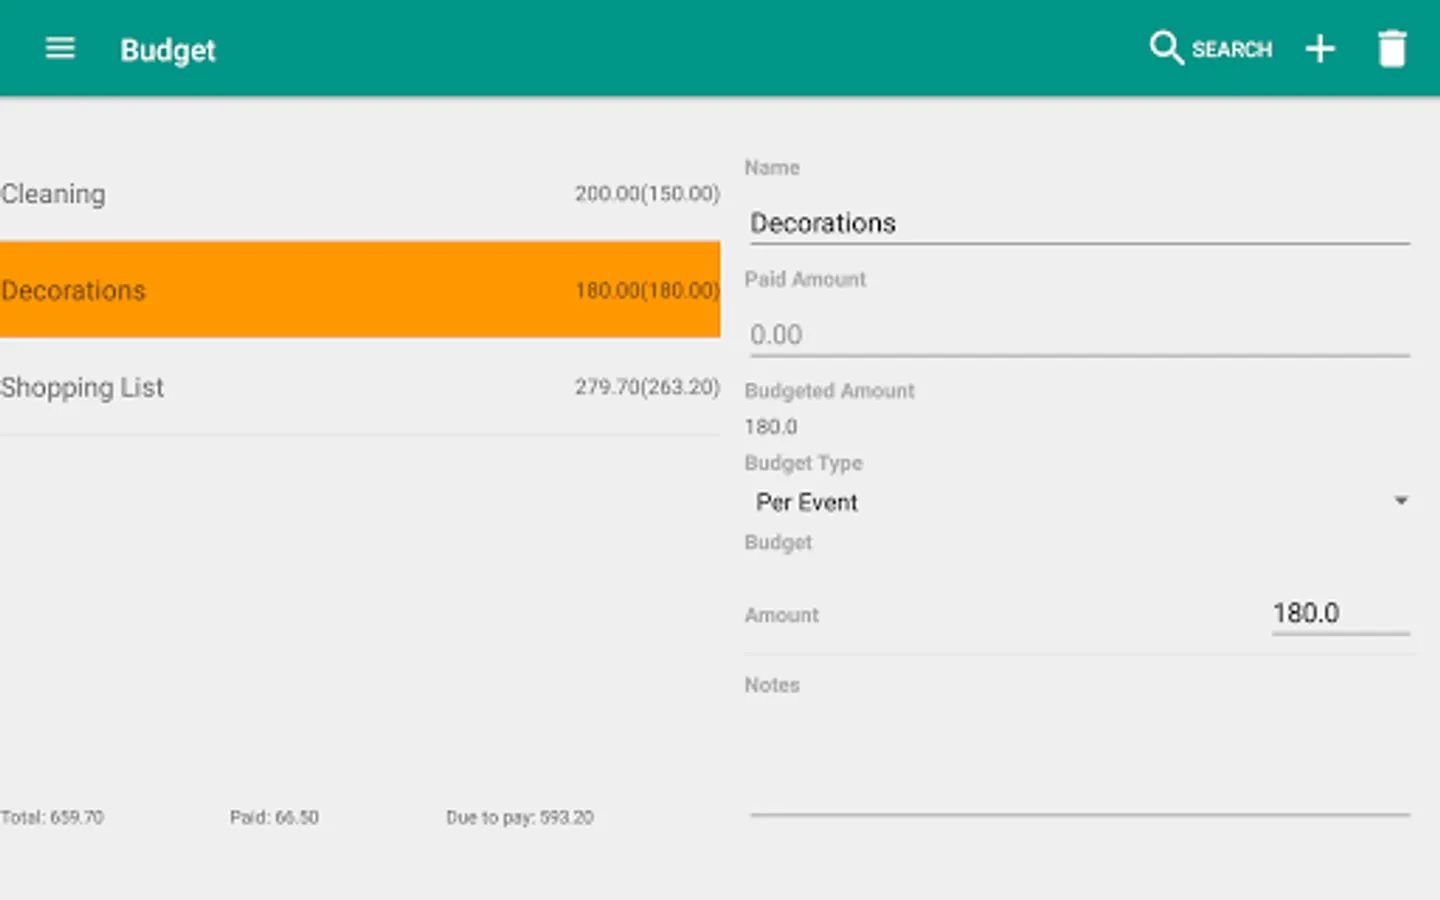
Task: Click the Due to pay: 593.20 summary
Action: coord(520,817)
